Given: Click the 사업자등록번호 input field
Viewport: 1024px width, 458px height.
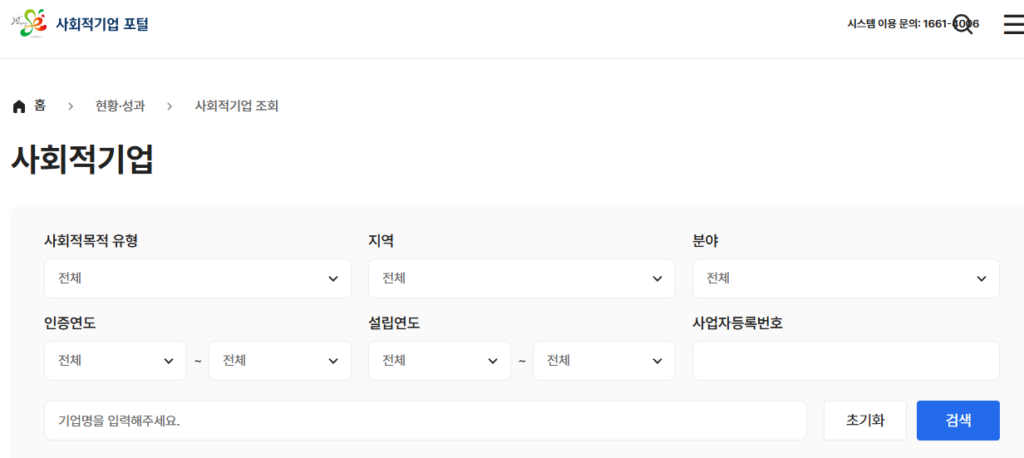Looking at the screenshot, I should pos(845,361).
